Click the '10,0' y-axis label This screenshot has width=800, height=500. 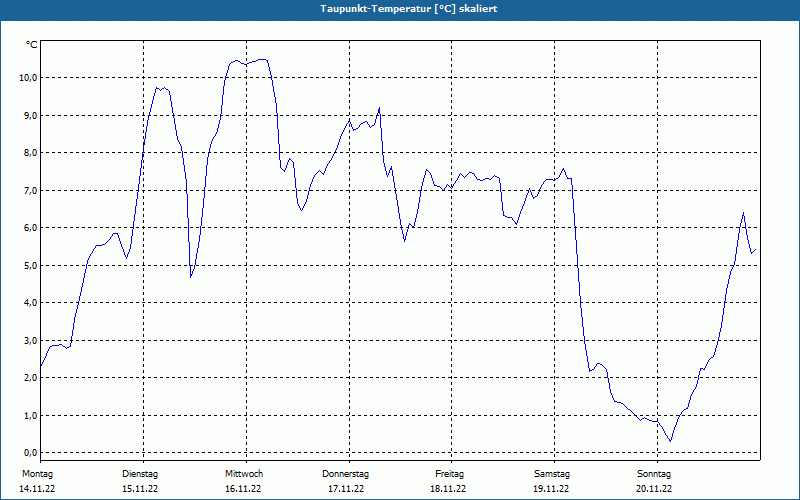point(28,78)
